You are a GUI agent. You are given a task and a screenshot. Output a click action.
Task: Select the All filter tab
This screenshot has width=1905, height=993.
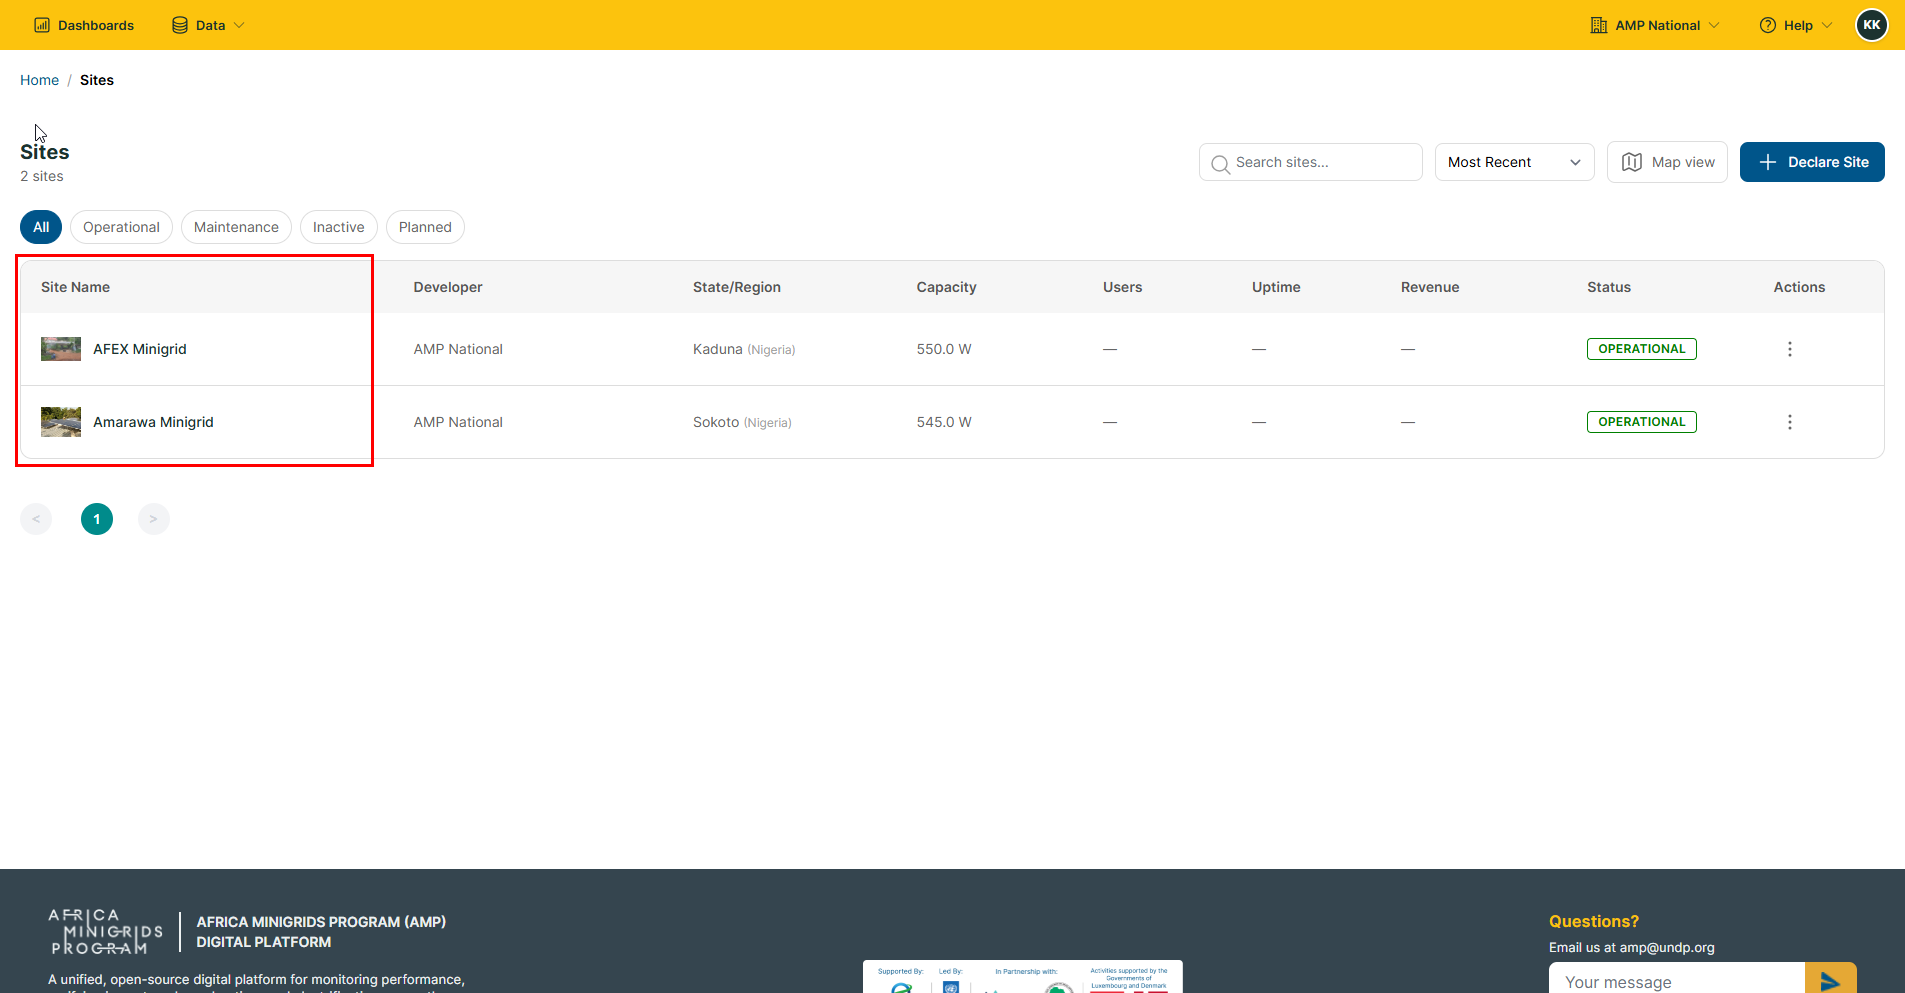41,227
